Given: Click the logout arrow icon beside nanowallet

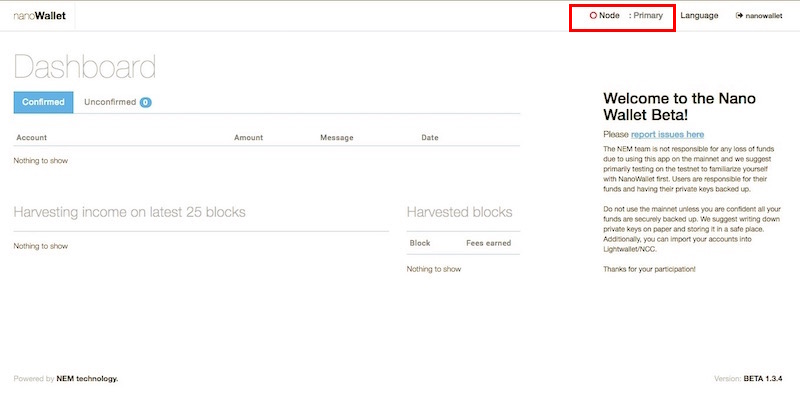Looking at the screenshot, I should point(739,16).
